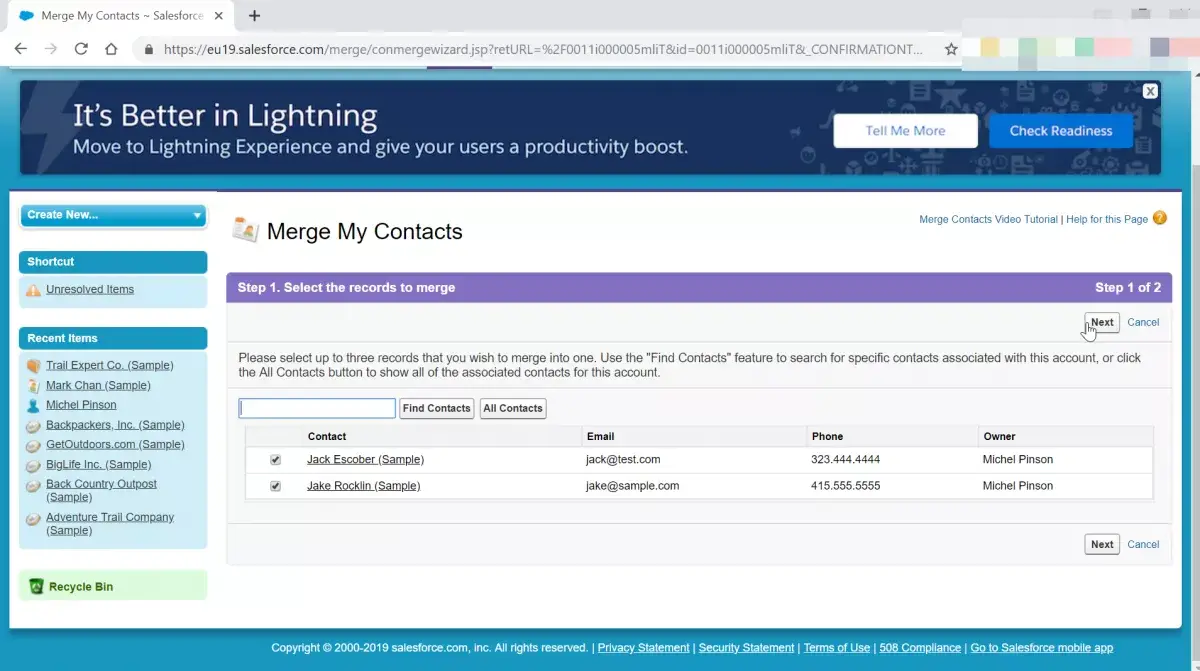Click the Merge My Contacts page icon
Viewport: 1200px width, 671px height.
pyautogui.click(x=245, y=230)
